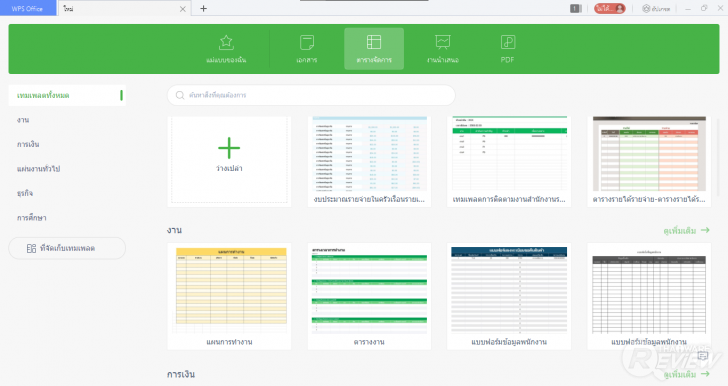
Task: Open the ที่จัดเก็บเทมเพลต template storage button
Action: (67, 249)
